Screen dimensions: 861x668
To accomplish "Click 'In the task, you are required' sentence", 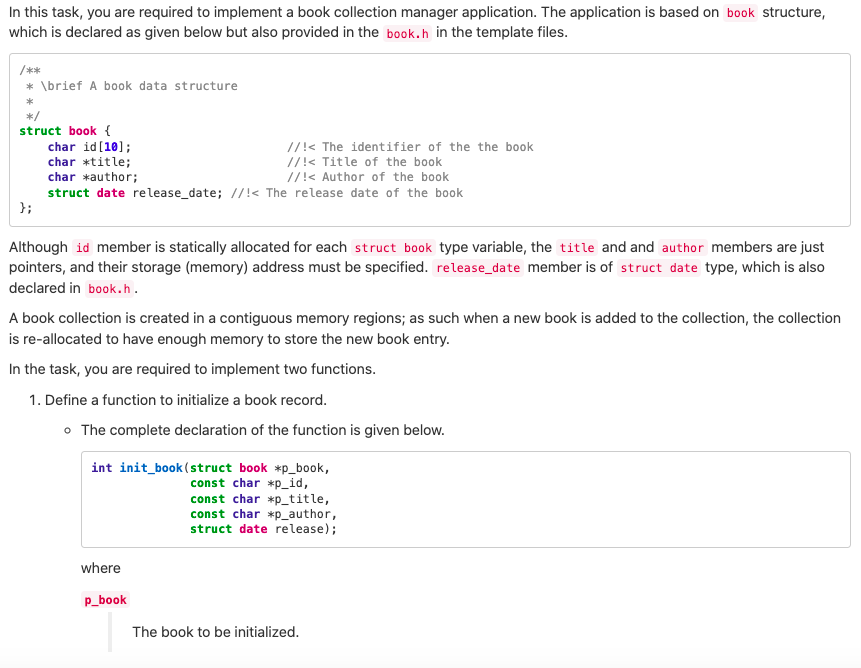I will [192, 369].
